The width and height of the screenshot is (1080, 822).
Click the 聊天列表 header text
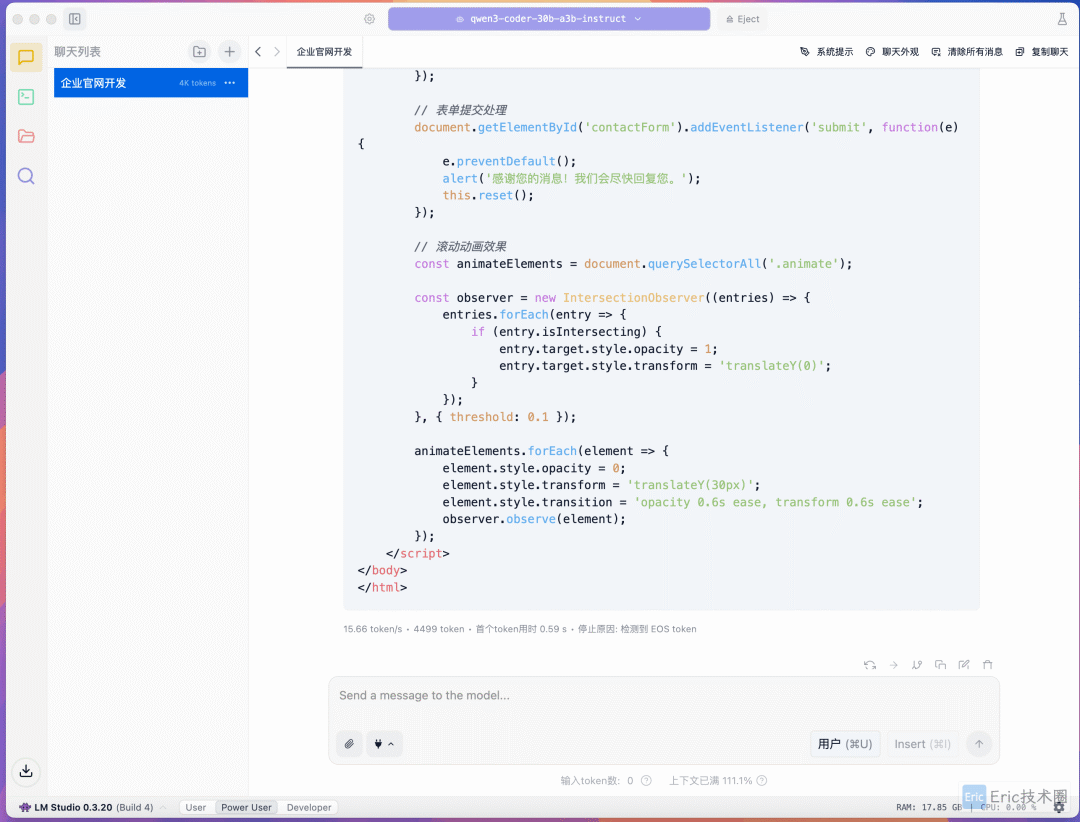77,52
